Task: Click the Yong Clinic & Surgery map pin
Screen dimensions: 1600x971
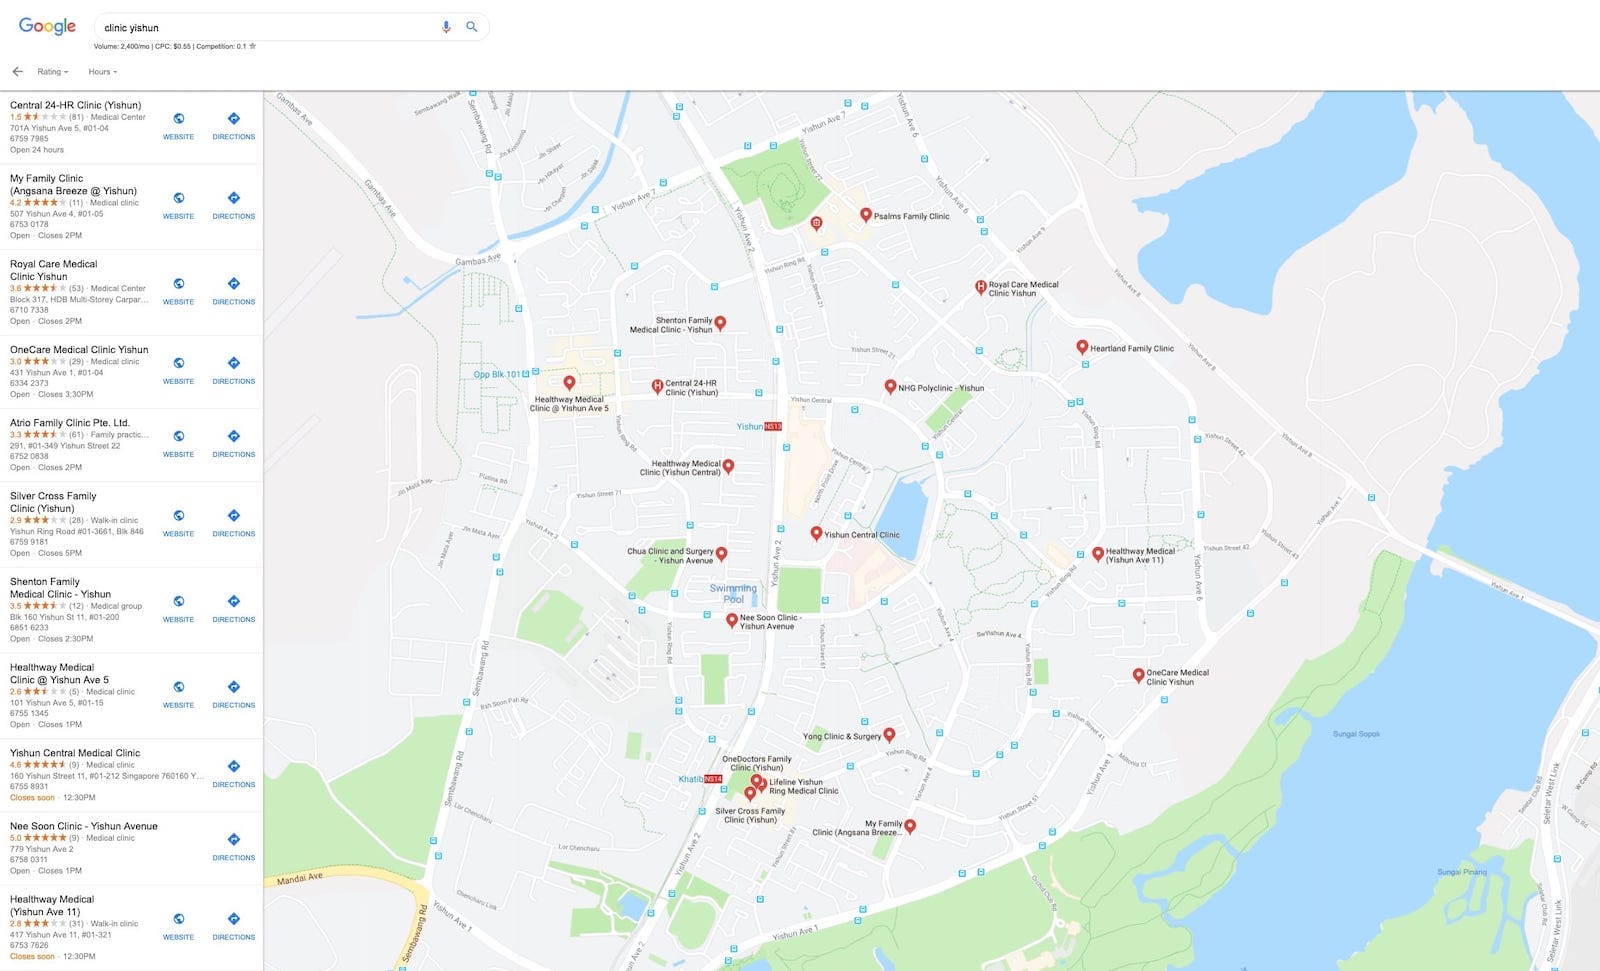Action: pyautogui.click(x=889, y=735)
